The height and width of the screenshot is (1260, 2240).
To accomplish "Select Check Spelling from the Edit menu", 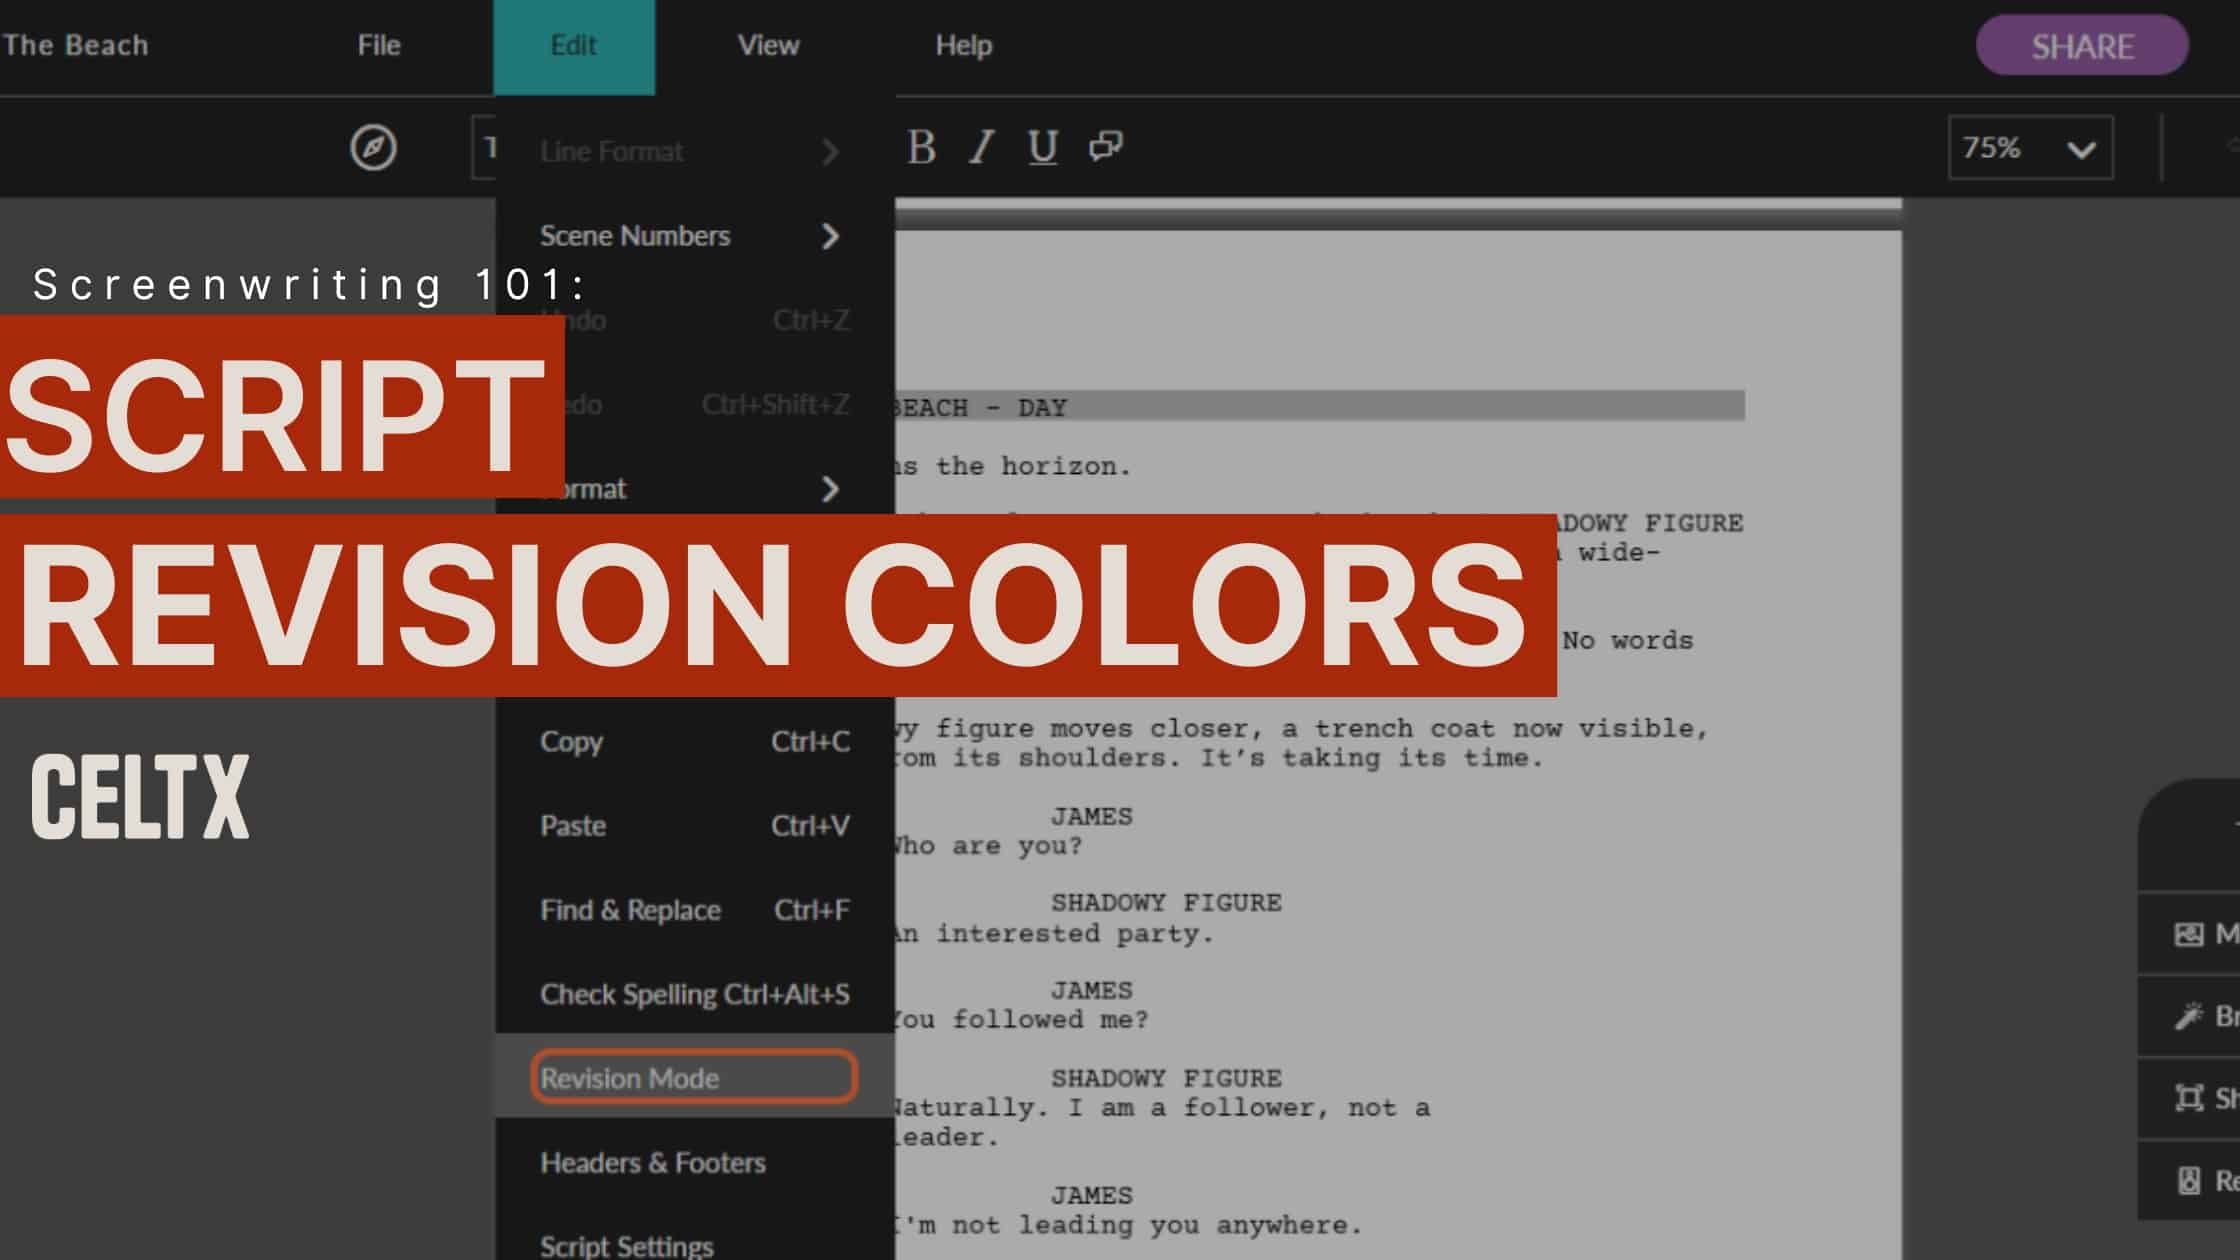I will [695, 994].
